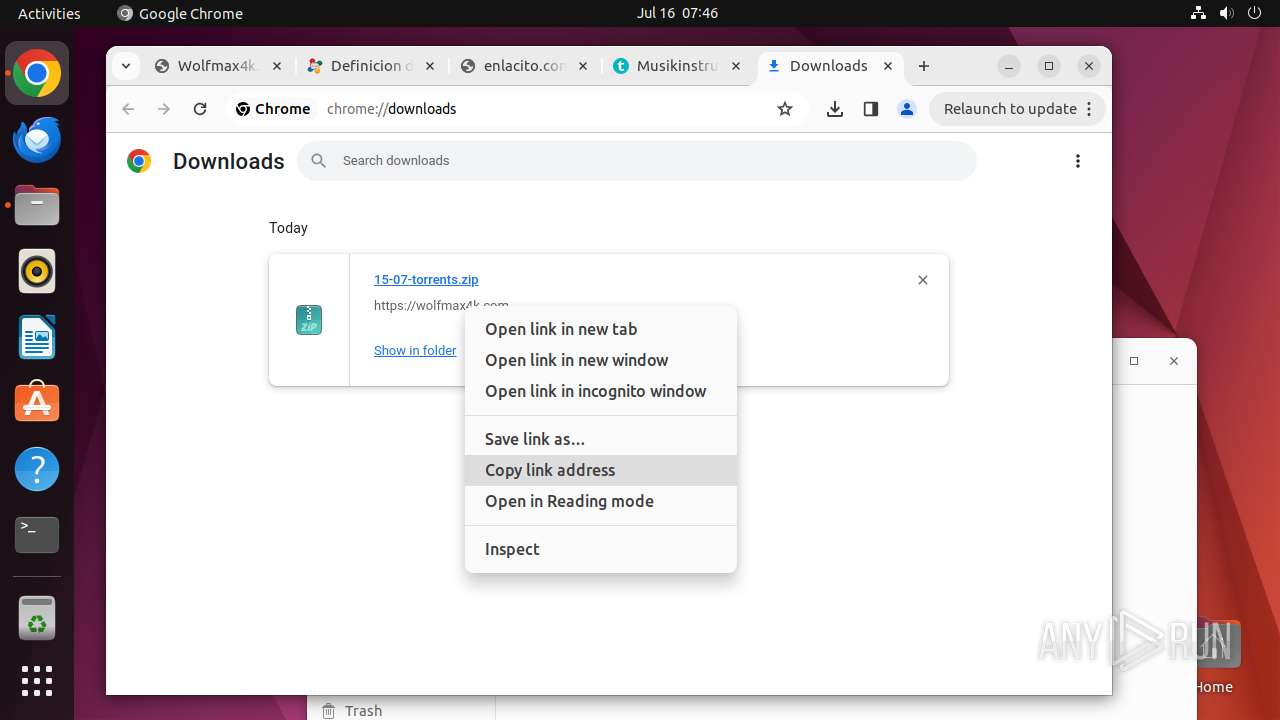This screenshot has height=720, width=1280.
Task: Click the zip file icon thumbnail
Action: pyautogui.click(x=309, y=320)
